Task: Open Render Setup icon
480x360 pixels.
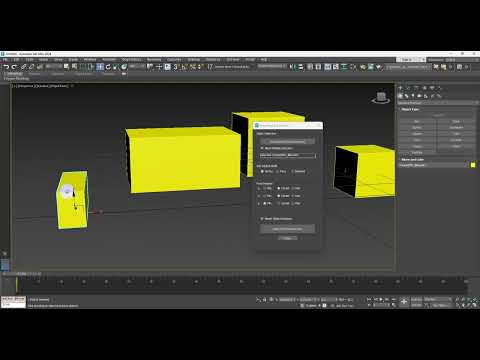Action: (363, 67)
